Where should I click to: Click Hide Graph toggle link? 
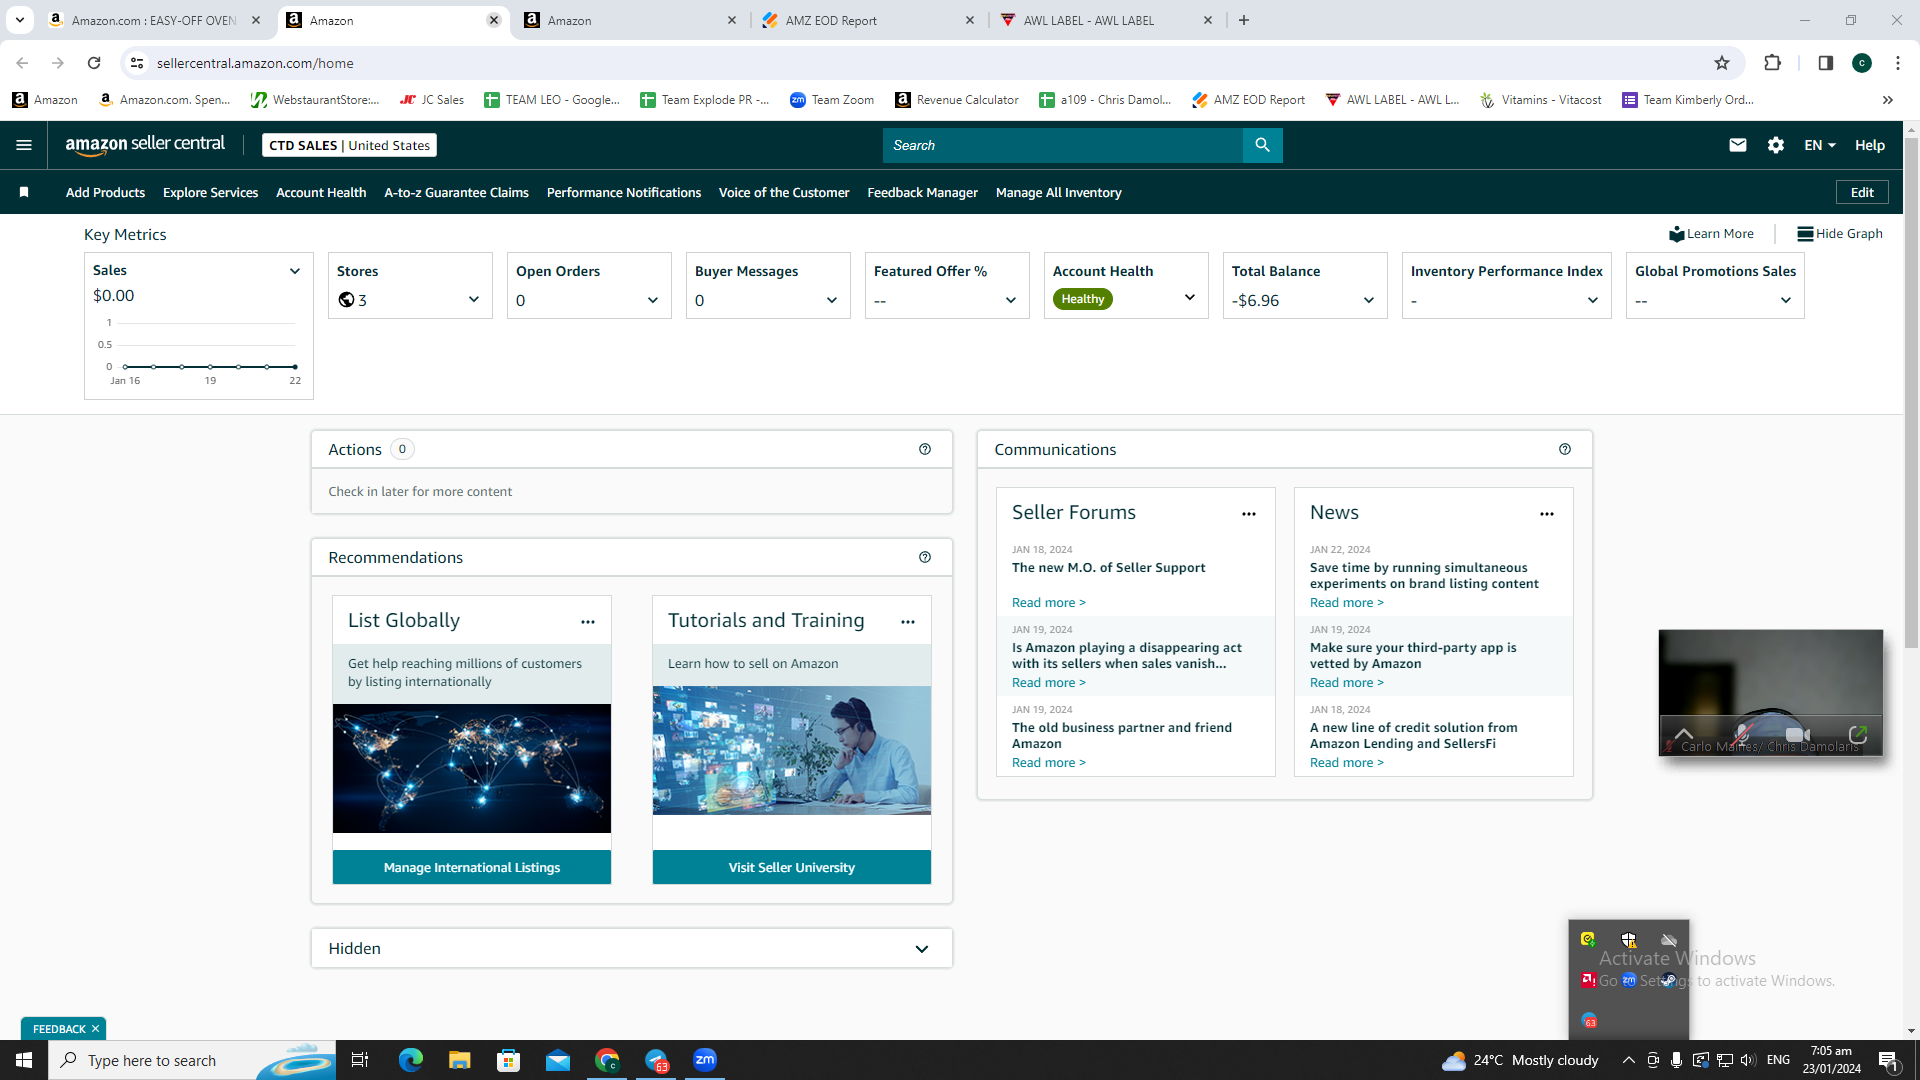pos(1840,233)
